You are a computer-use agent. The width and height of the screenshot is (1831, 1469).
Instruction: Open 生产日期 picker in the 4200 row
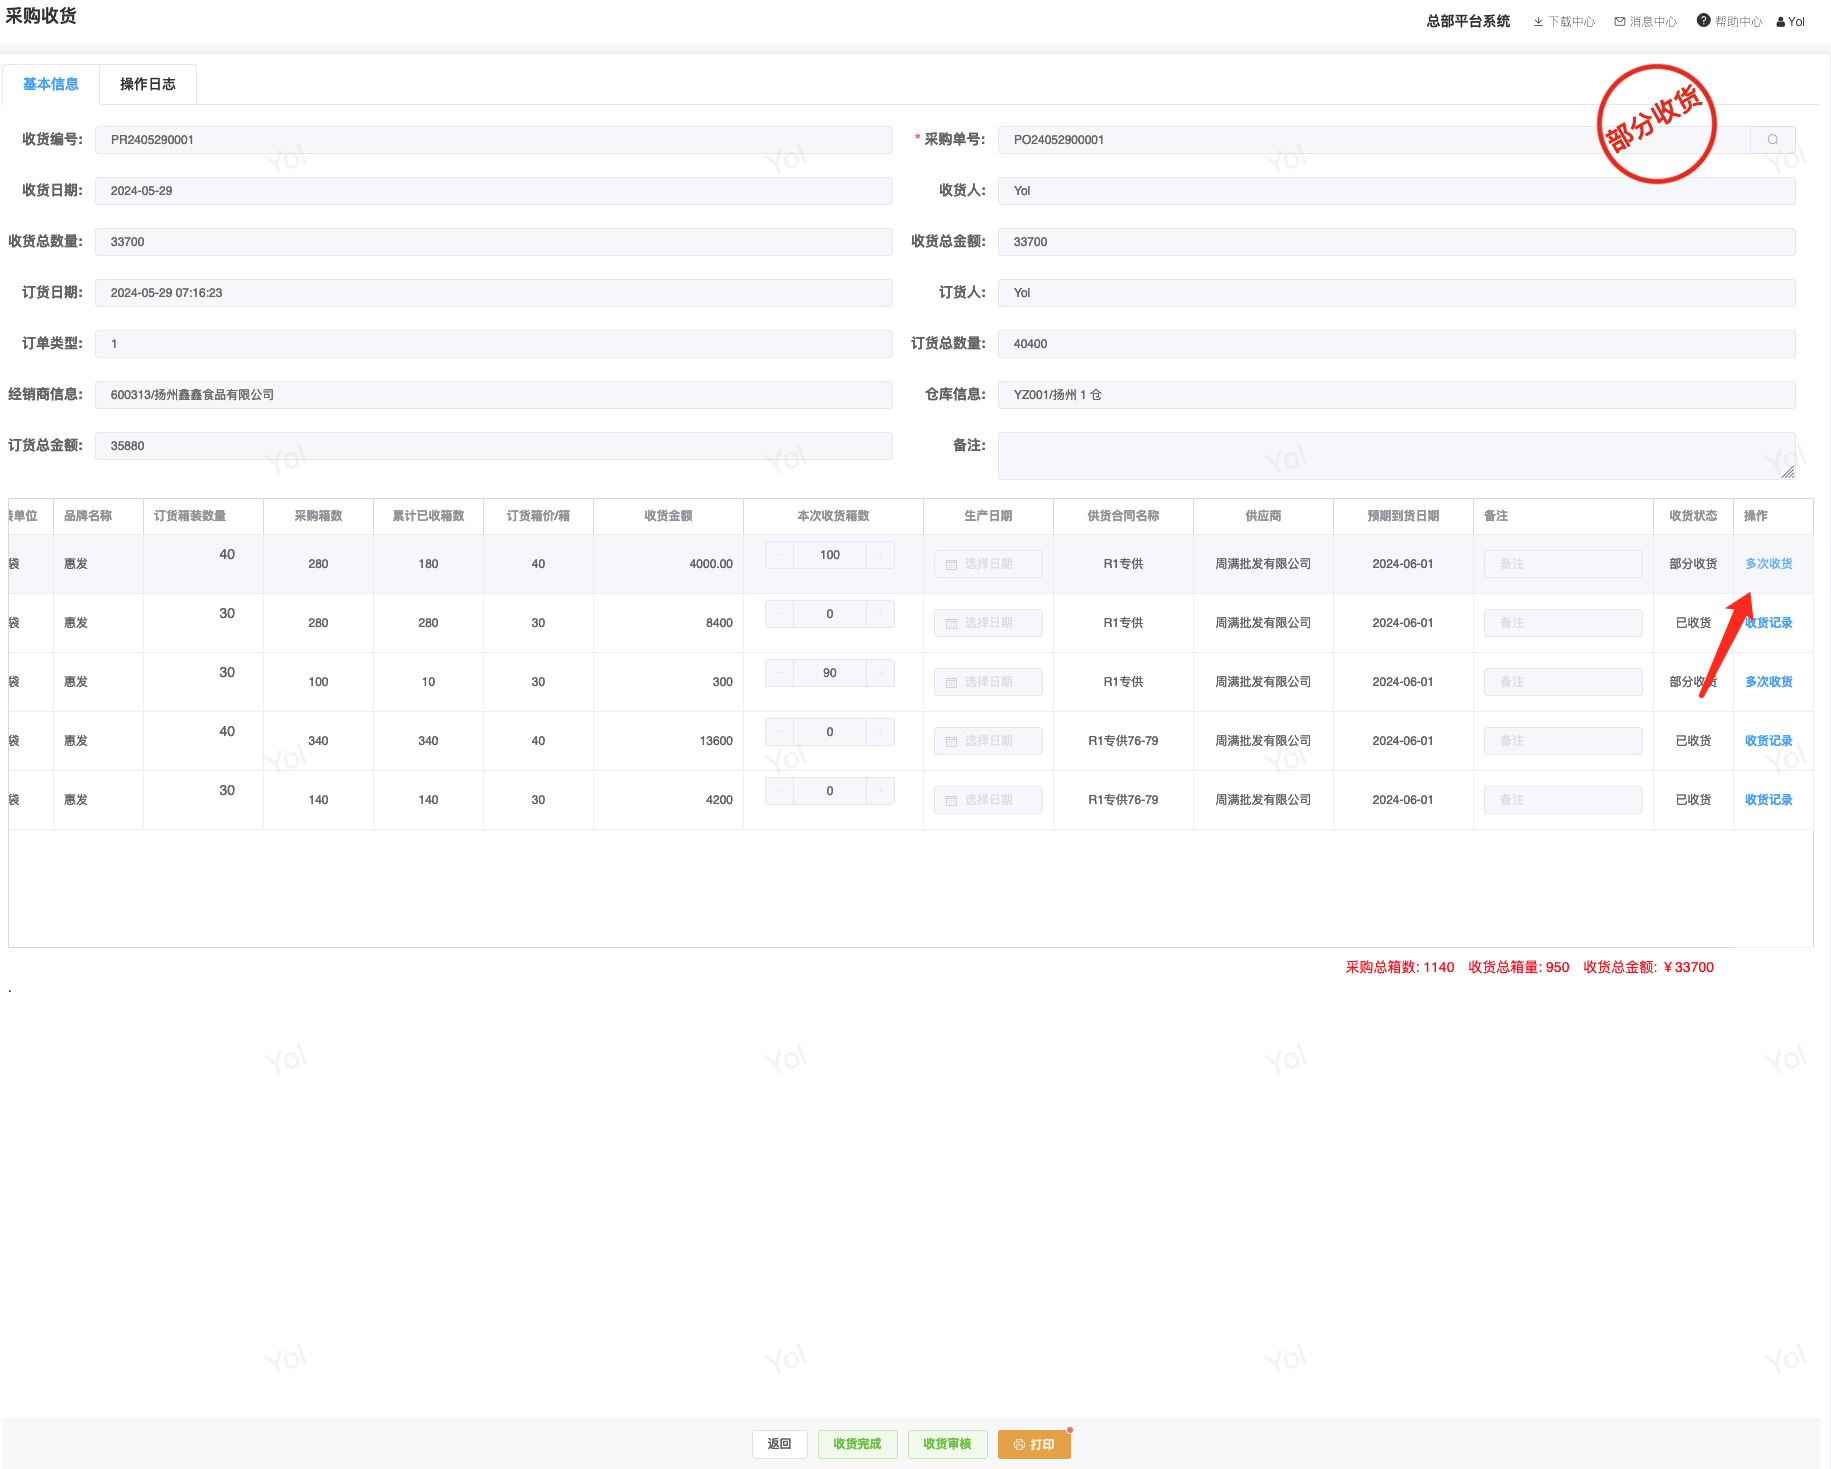coord(988,800)
